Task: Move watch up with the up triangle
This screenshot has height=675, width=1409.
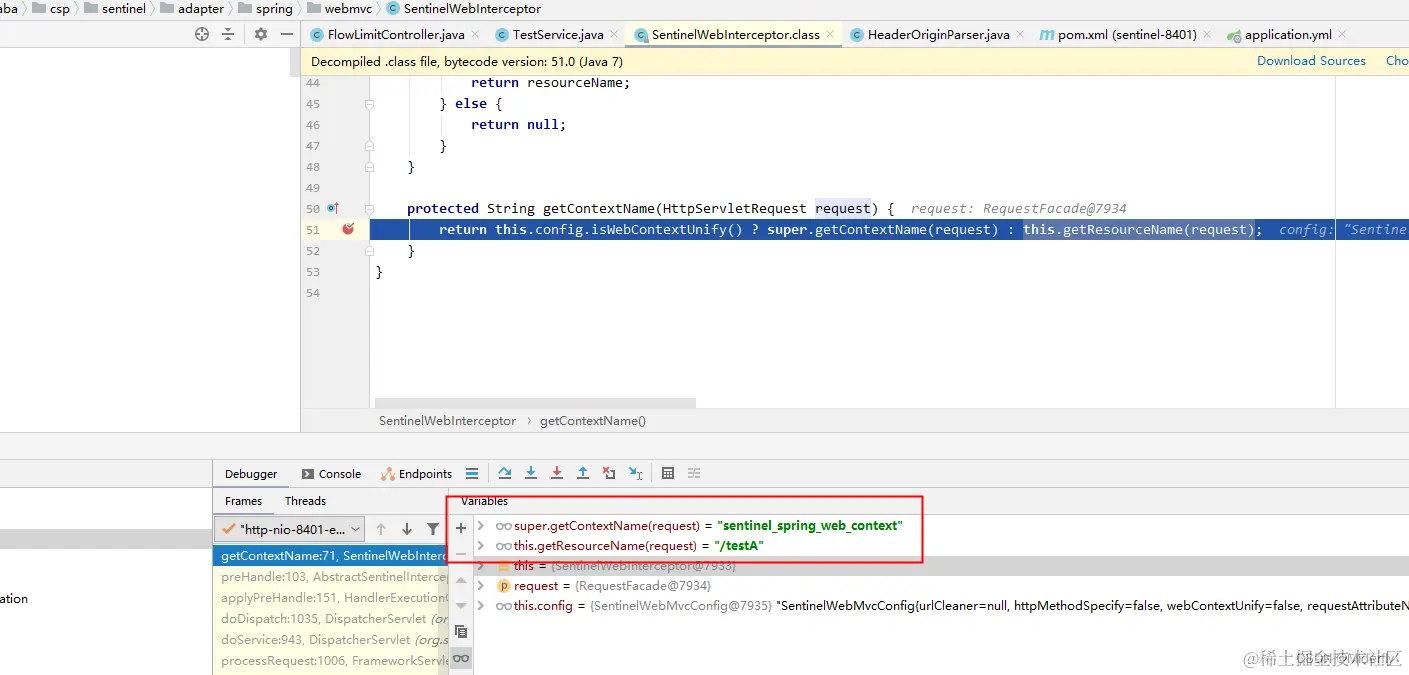Action: 461,580
